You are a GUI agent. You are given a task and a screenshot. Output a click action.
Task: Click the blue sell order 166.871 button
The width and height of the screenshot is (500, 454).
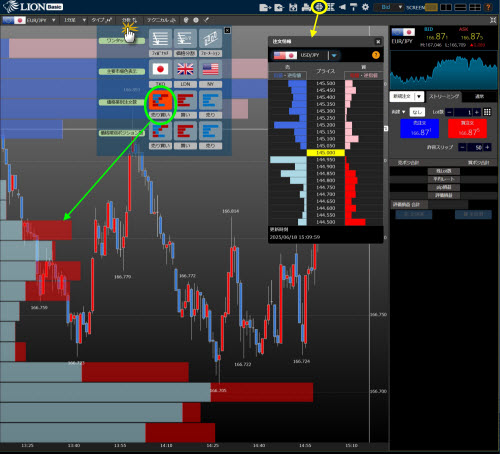pyautogui.click(x=420, y=128)
